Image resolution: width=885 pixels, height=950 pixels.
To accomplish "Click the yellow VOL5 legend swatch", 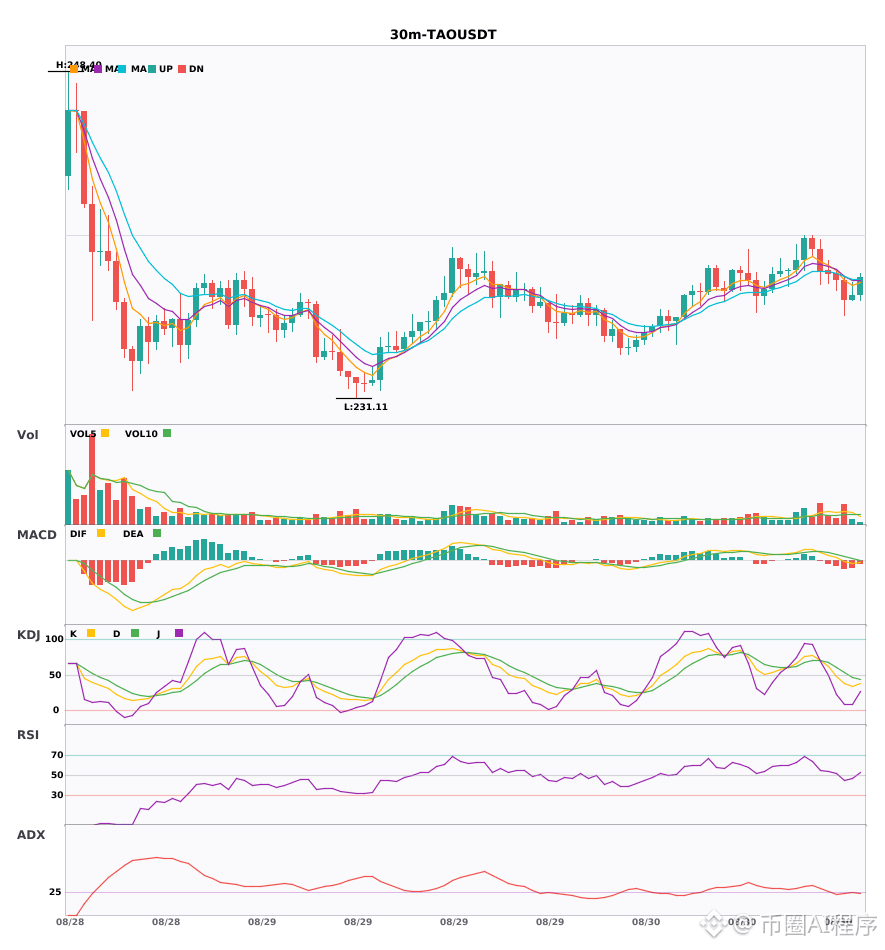I will click(x=105, y=433).
